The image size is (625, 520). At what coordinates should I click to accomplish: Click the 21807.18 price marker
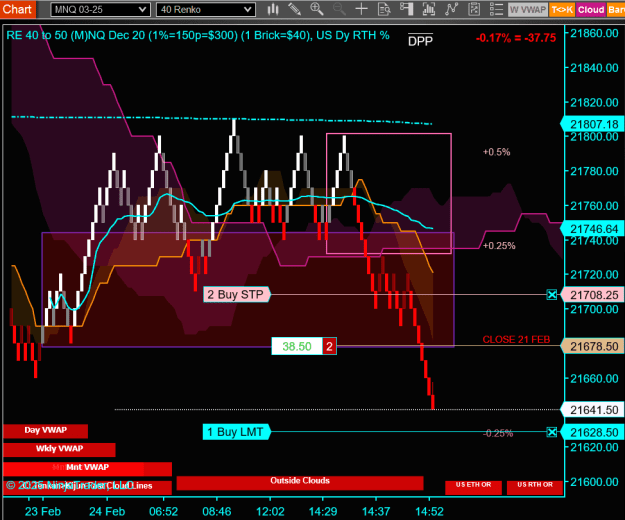(592, 124)
